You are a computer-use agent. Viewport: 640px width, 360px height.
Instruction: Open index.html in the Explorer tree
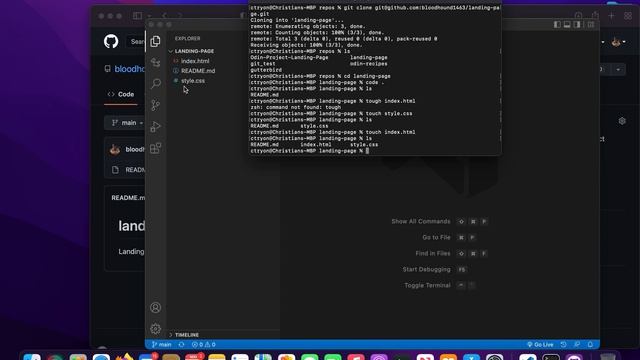coord(195,61)
